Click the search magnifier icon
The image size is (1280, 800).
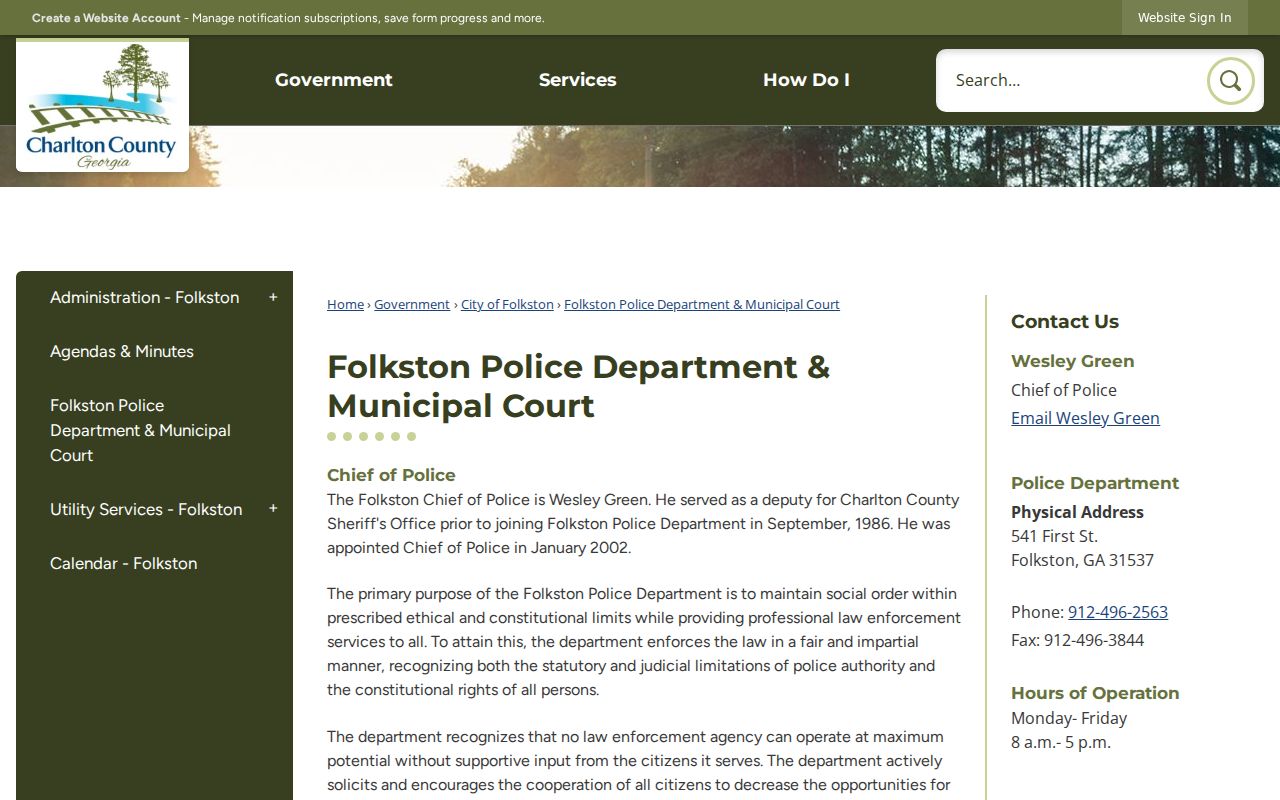pyautogui.click(x=1230, y=80)
